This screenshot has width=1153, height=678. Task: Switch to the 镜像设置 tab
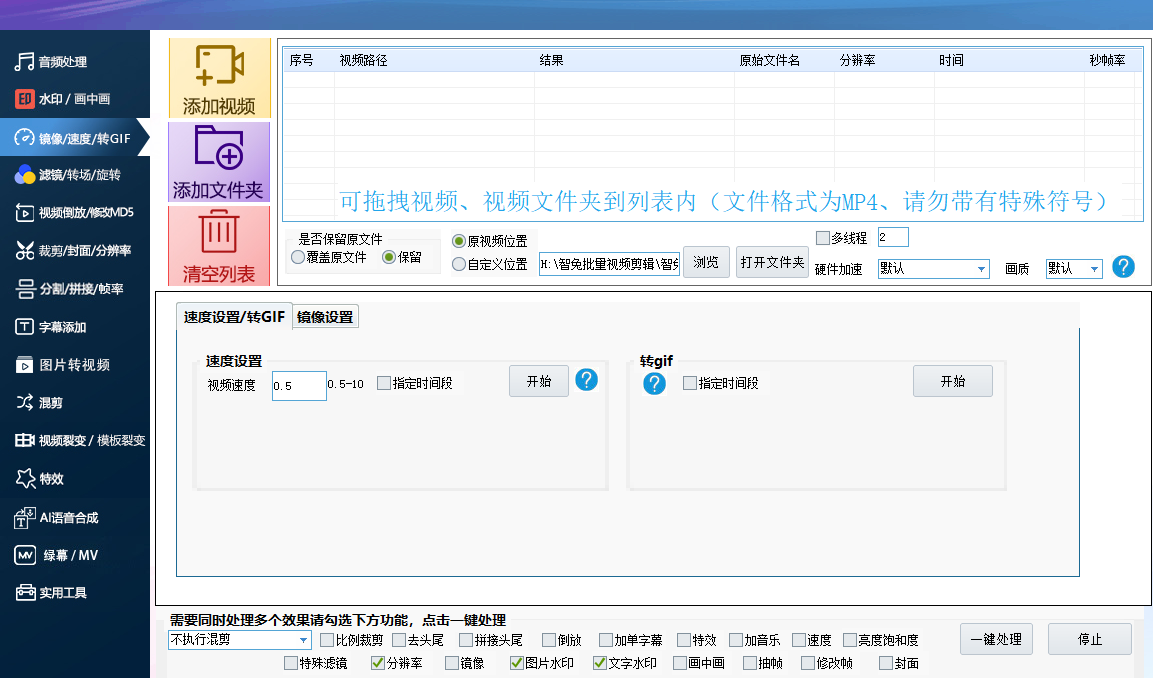coord(325,317)
